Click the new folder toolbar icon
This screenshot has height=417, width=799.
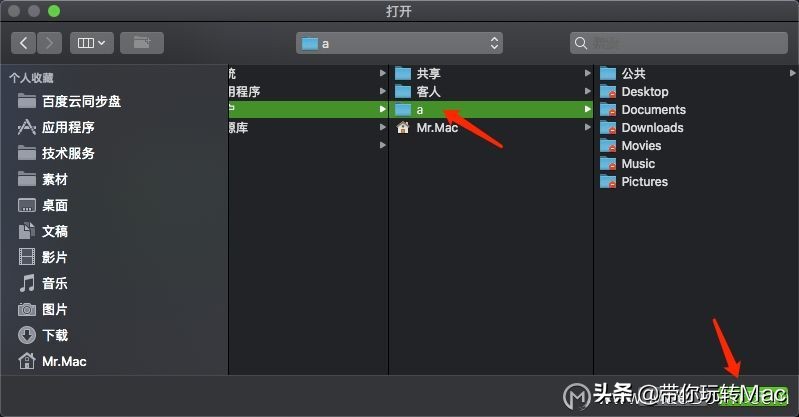point(141,43)
